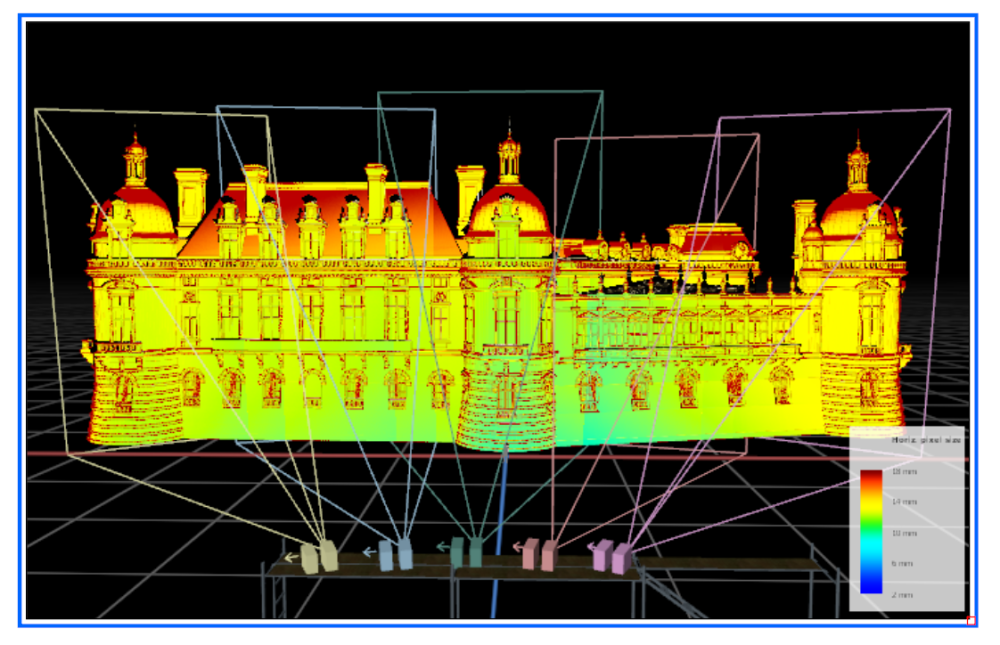Select the salmon pink camera's left box

[531, 554]
